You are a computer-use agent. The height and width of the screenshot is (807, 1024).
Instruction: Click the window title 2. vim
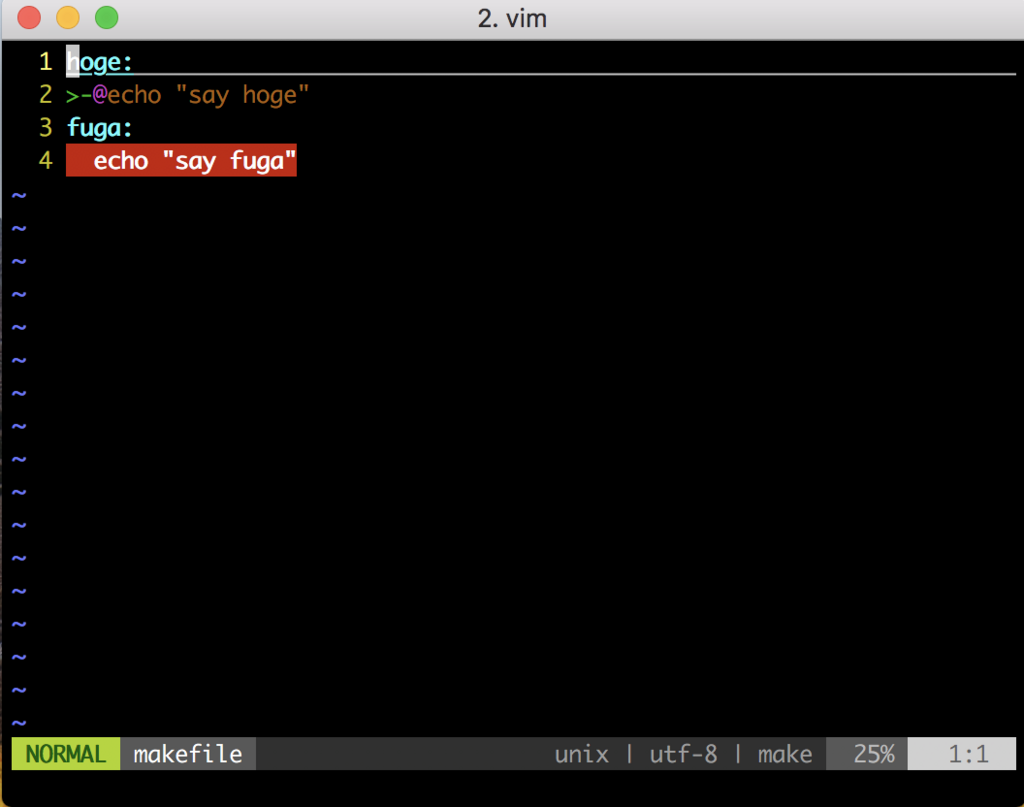512,18
